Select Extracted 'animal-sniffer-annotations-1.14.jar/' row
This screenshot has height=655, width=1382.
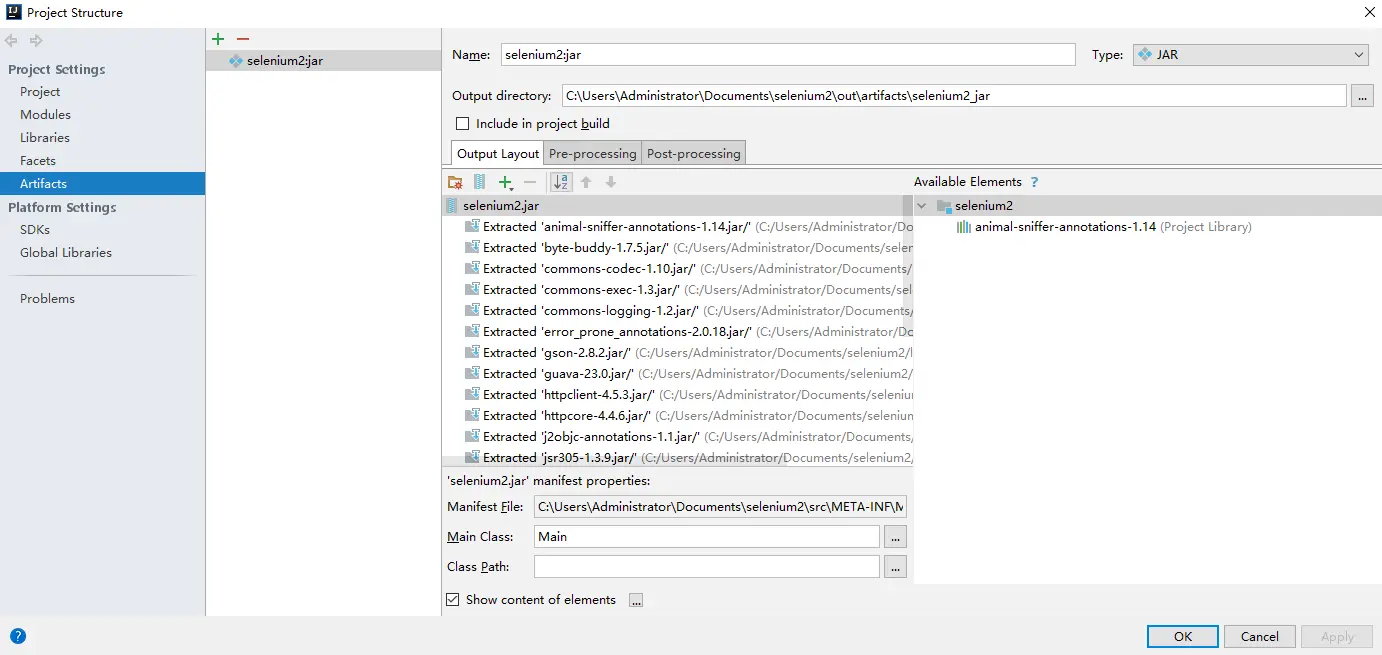pyautogui.click(x=678, y=227)
